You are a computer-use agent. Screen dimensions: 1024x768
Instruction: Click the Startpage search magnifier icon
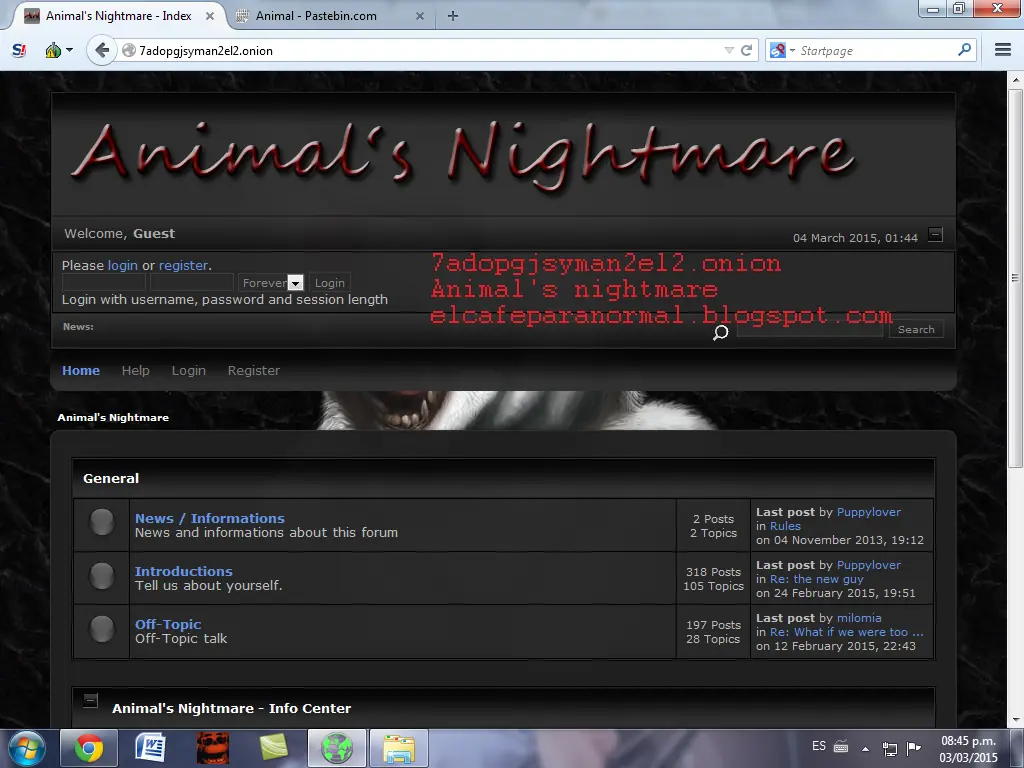(x=964, y=50)
